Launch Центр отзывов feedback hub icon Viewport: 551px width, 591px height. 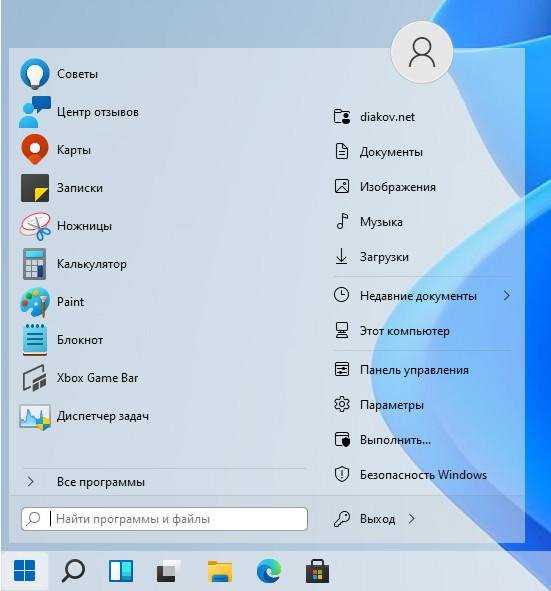[35, 112]
